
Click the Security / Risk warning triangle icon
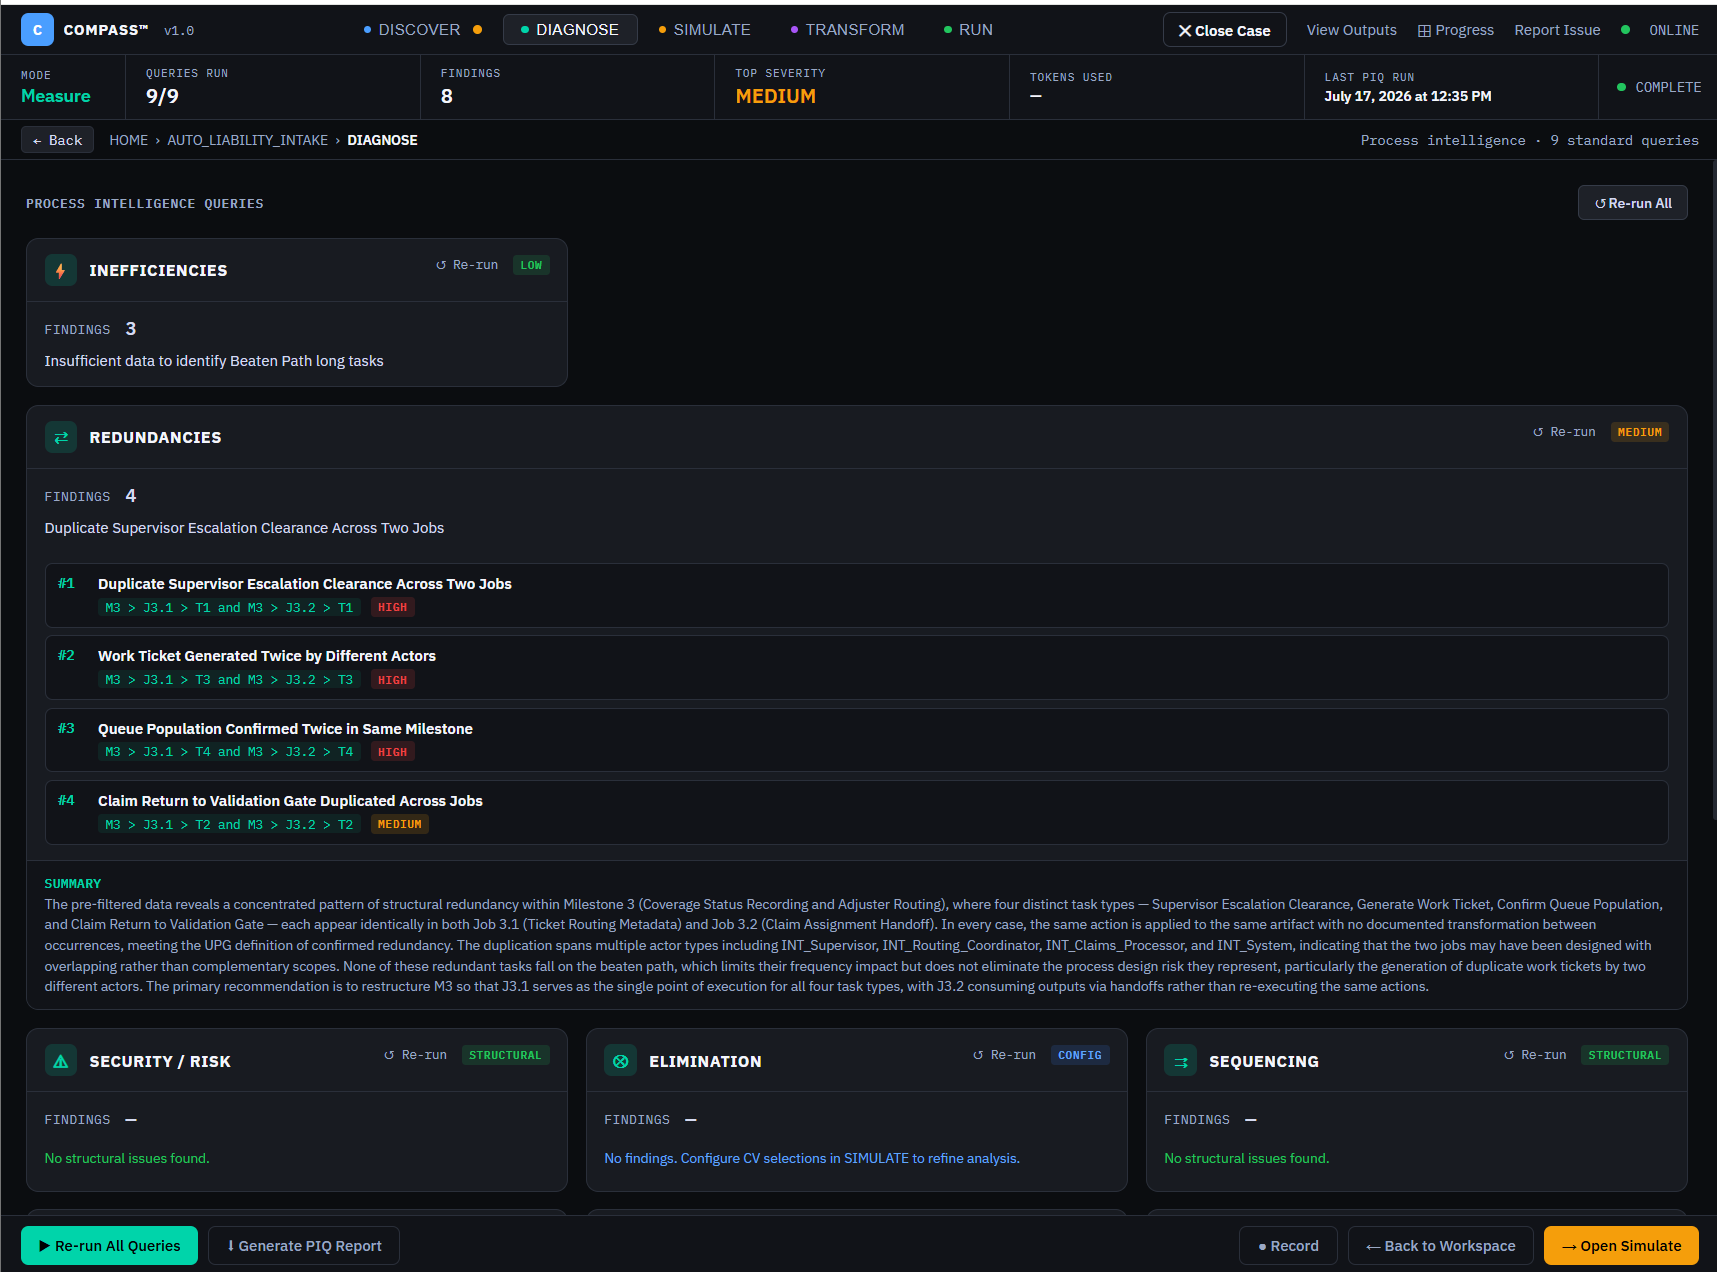tap(61, 1061)
